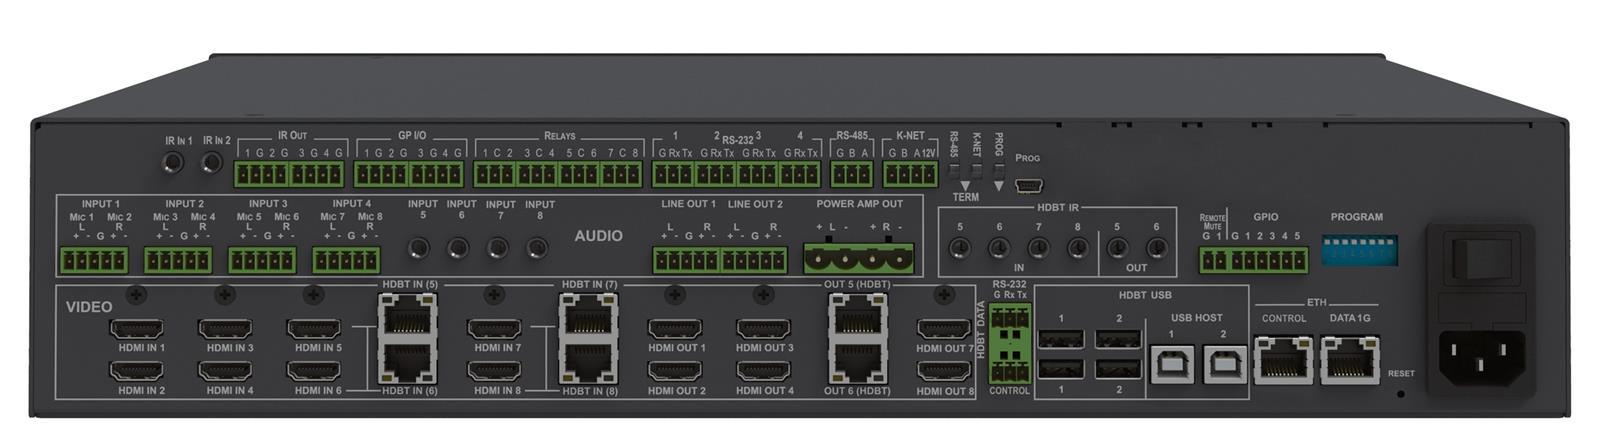The width and height of the screenshot is (1600, 444).
Task: Toggle the blue PROGRAM DIP switch
Action: (1358, 250)
